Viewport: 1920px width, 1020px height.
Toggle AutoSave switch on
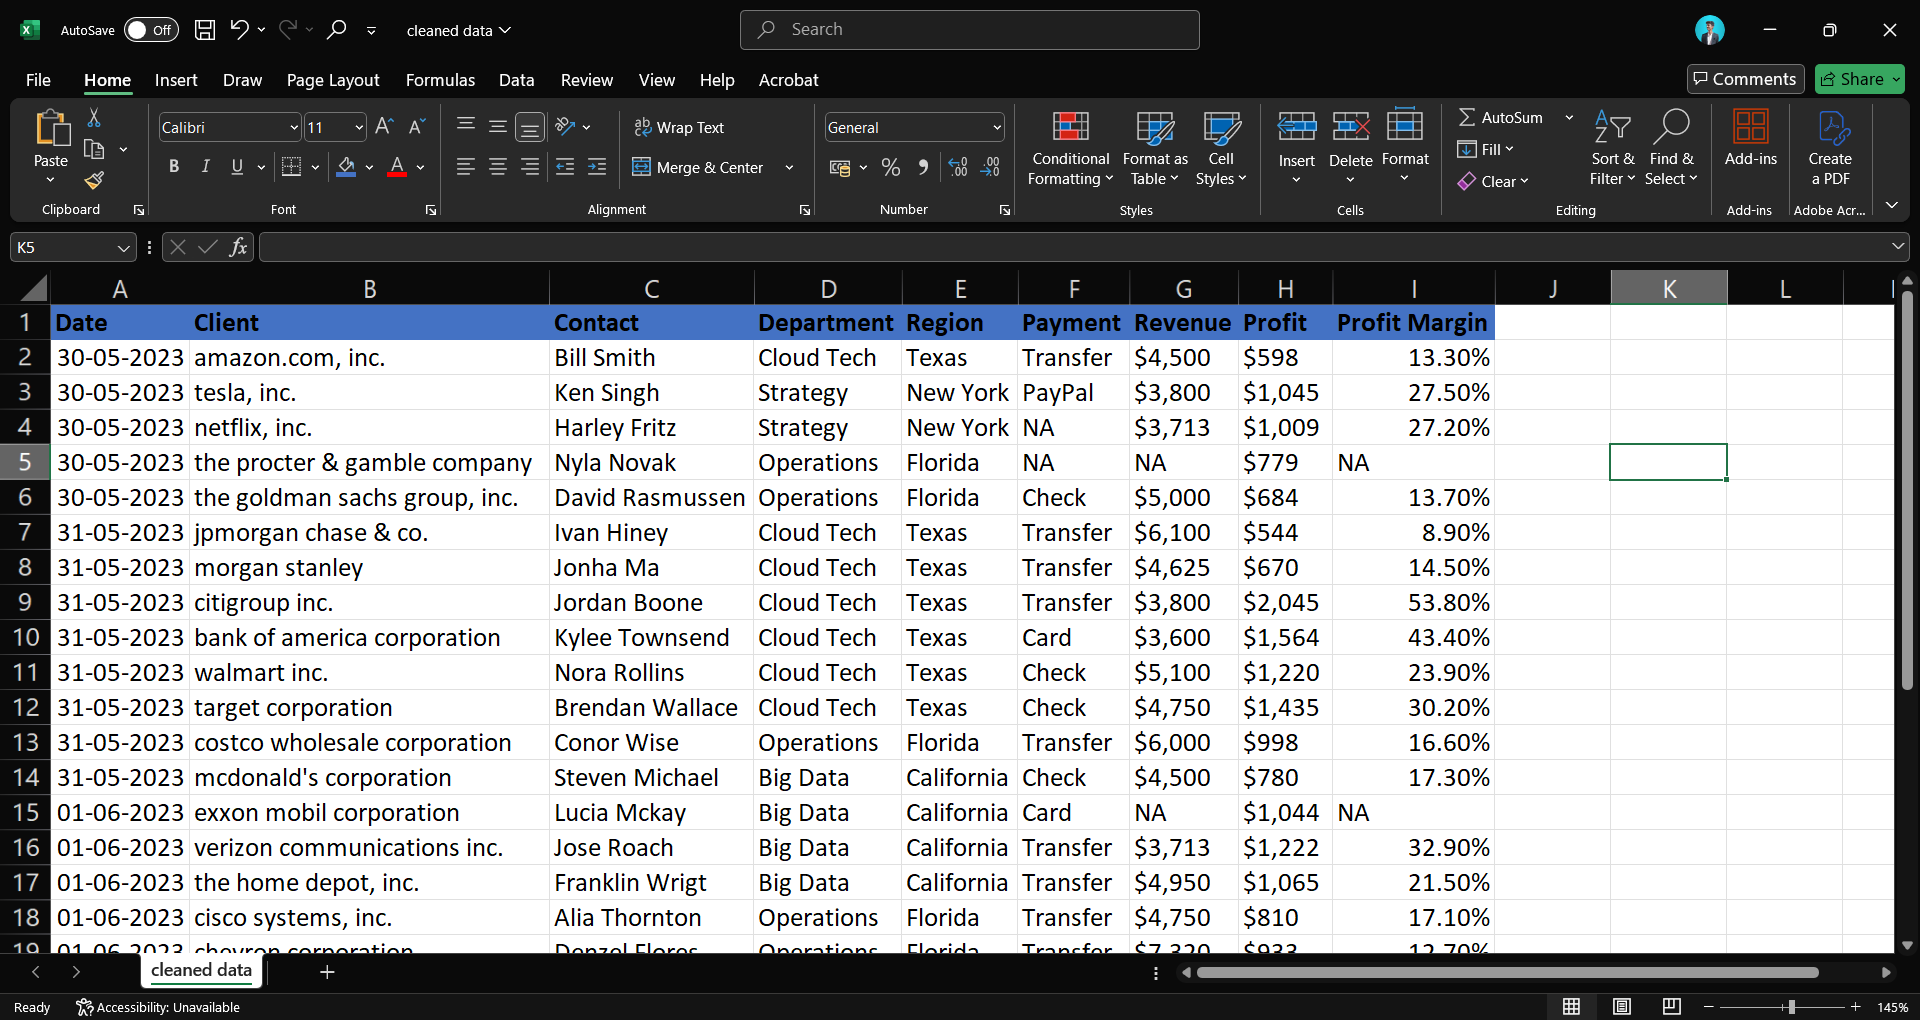(151, 30)
